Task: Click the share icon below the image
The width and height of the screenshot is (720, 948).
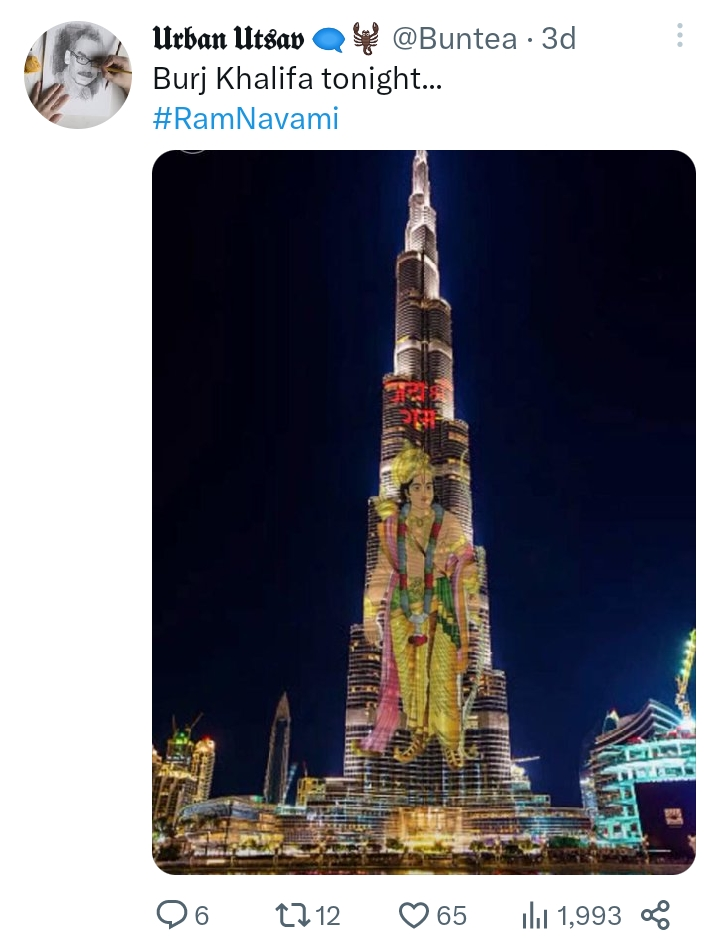Action: point(655,915)
